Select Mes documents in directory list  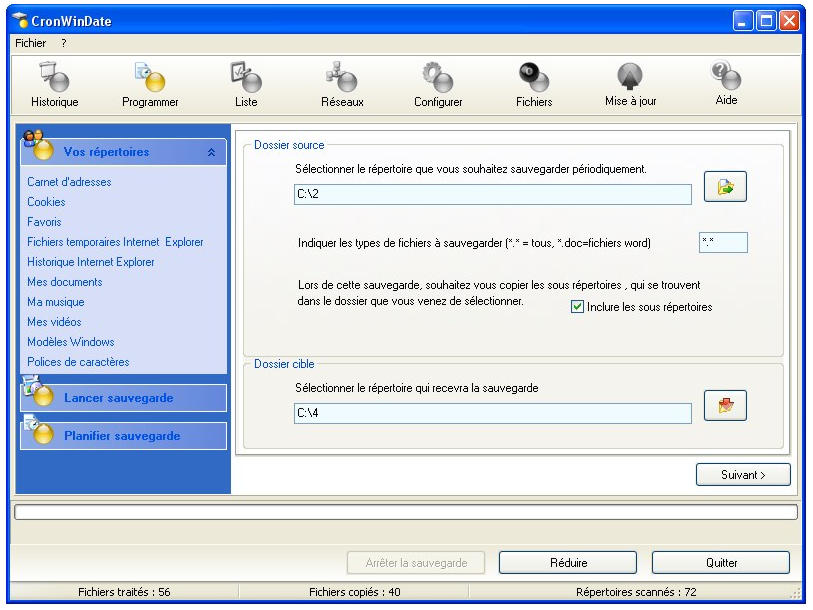[x=65, y=282]
